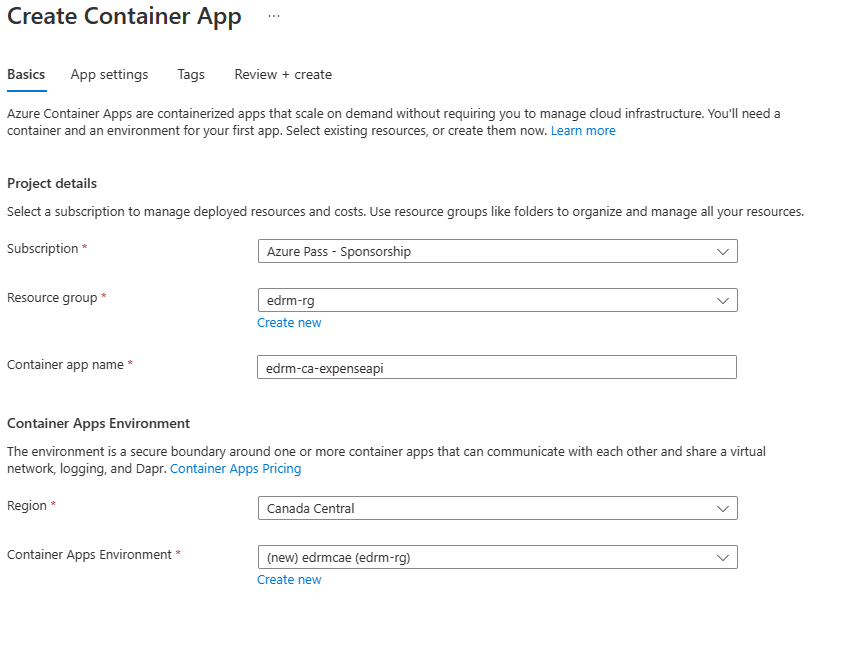
Task: Click Create new below Resource group
Action: (x=289, y=323)
